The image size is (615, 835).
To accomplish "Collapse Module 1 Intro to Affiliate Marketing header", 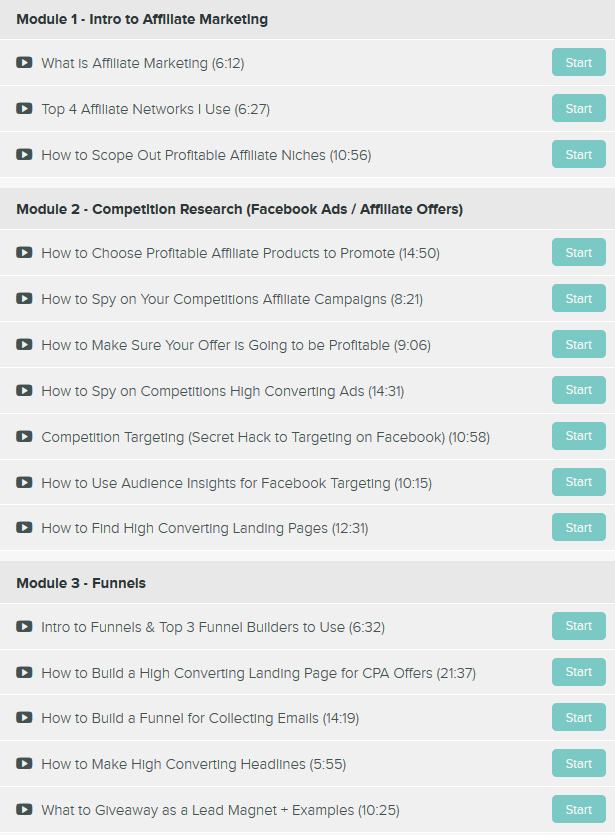I will click(142, 19).
